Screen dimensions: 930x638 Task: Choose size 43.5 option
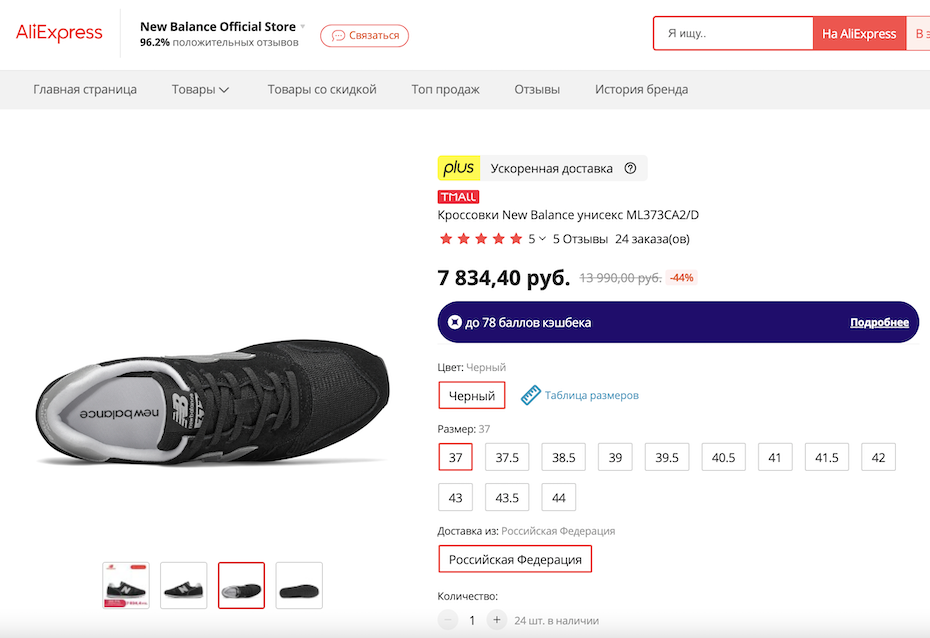[x=507, y=497]
